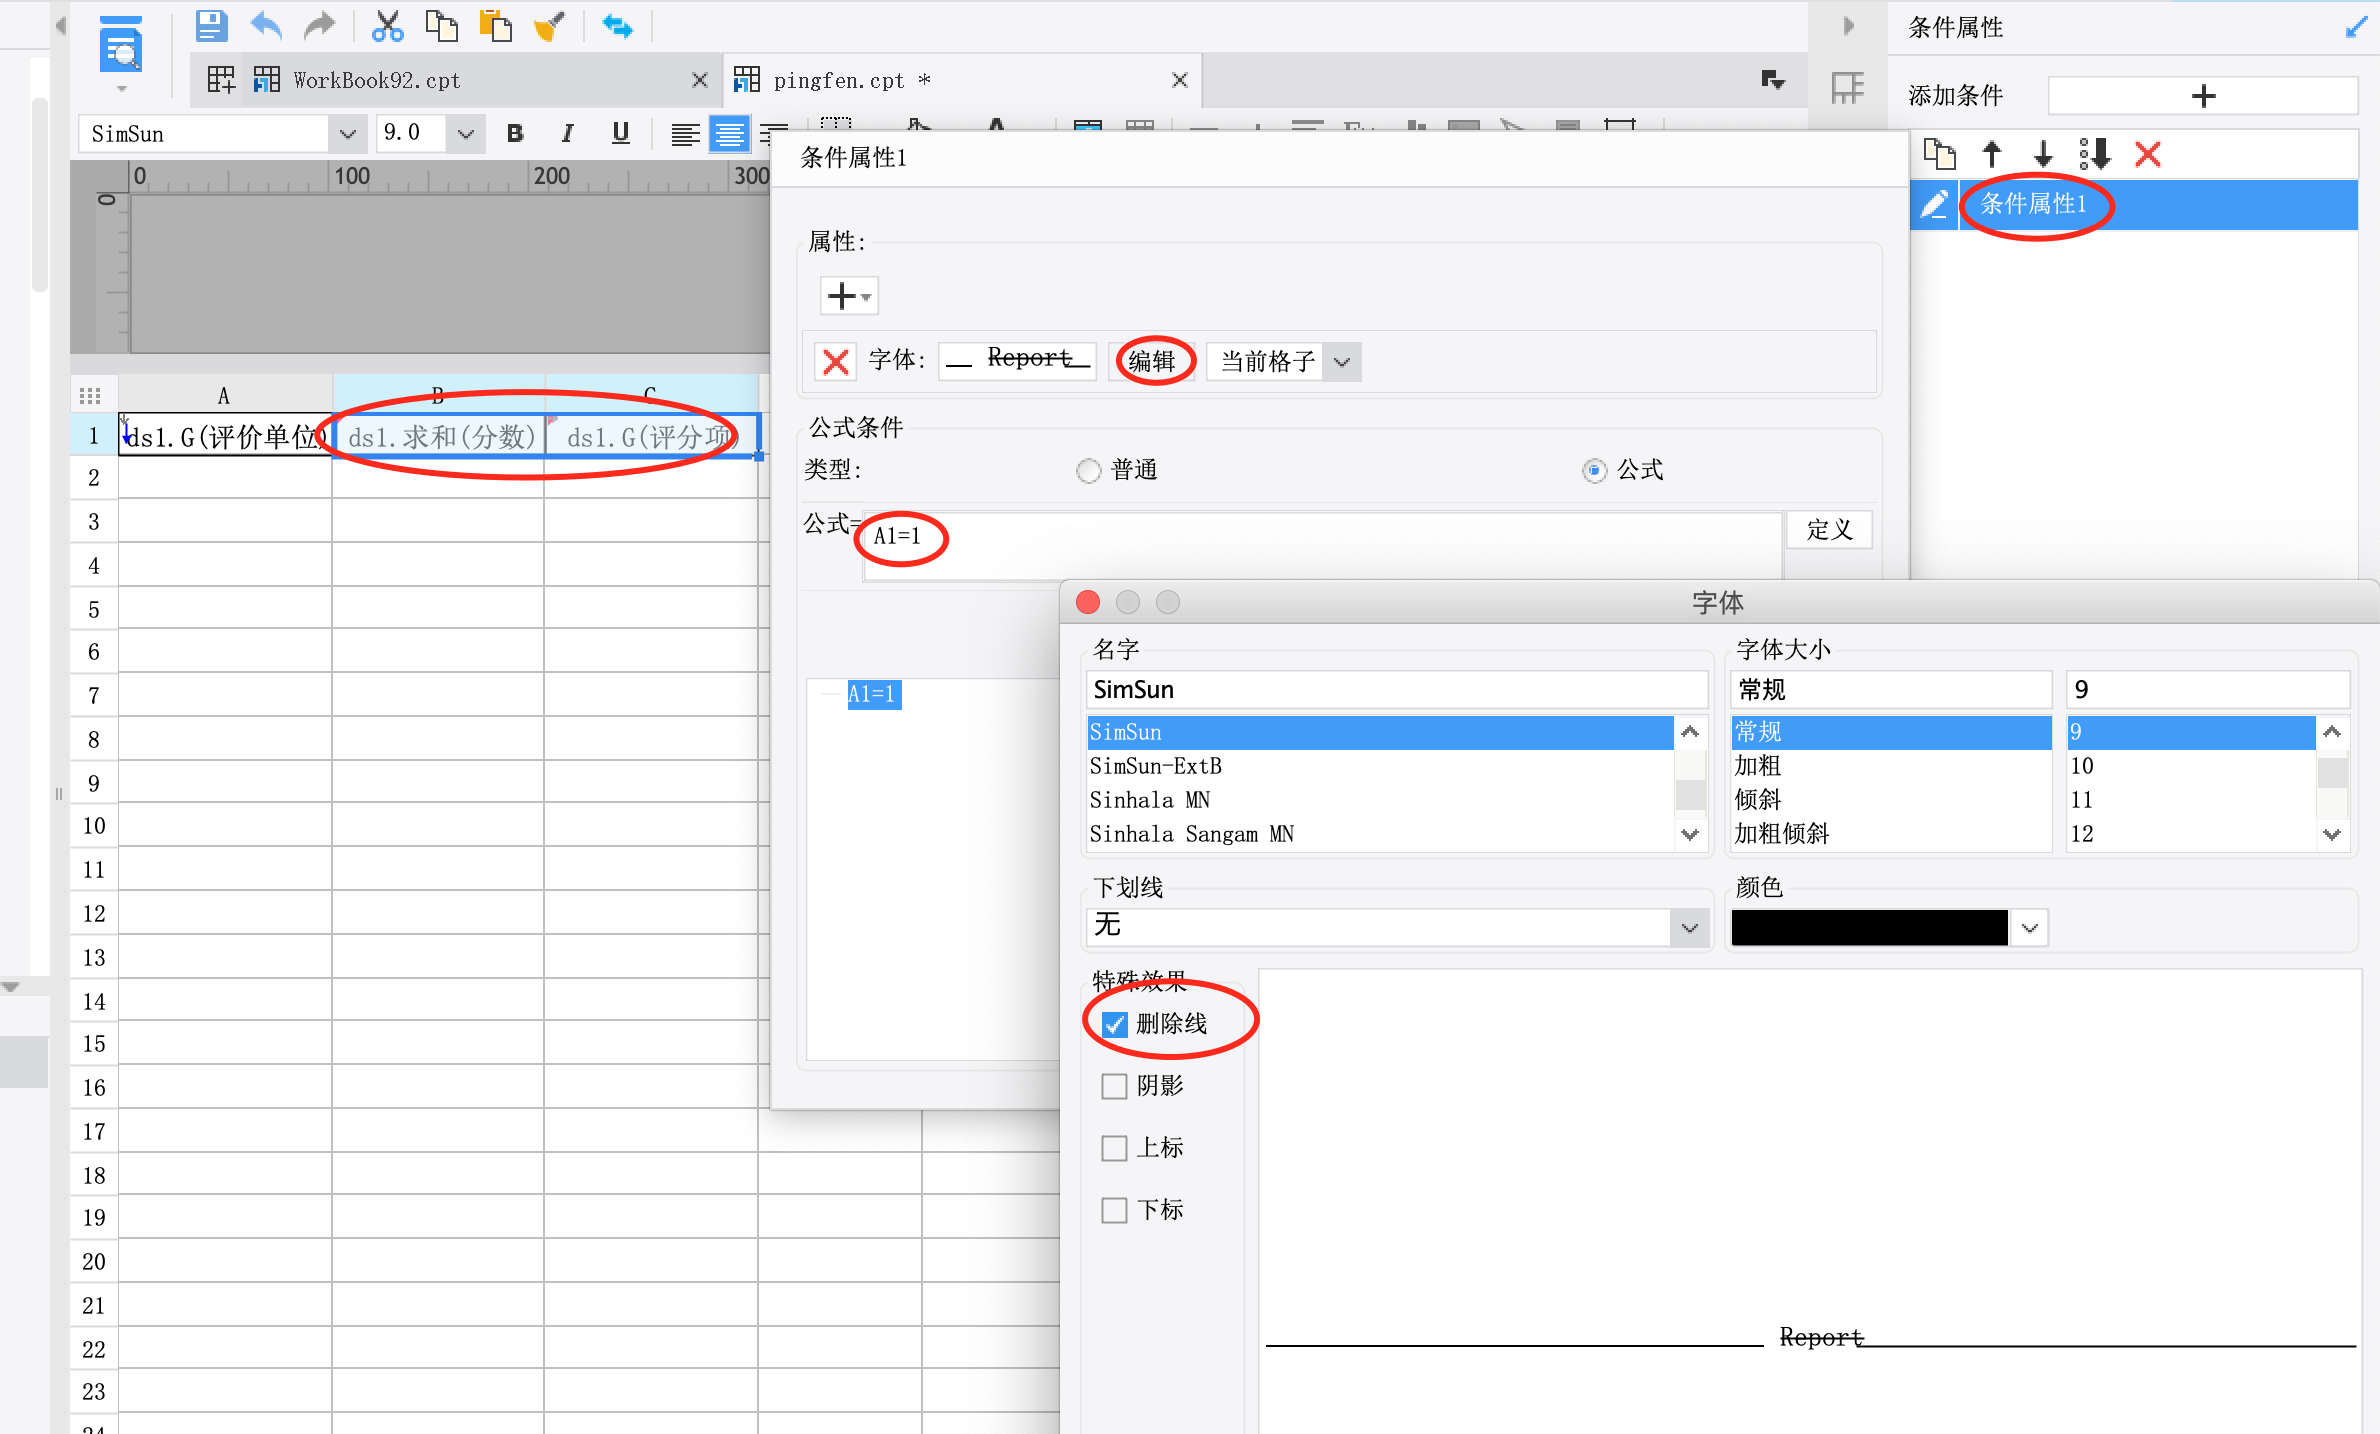This screenshot has width=2380, height=1434.
Task: Close the WorkBook92.cpt tab
Action: 700,80
